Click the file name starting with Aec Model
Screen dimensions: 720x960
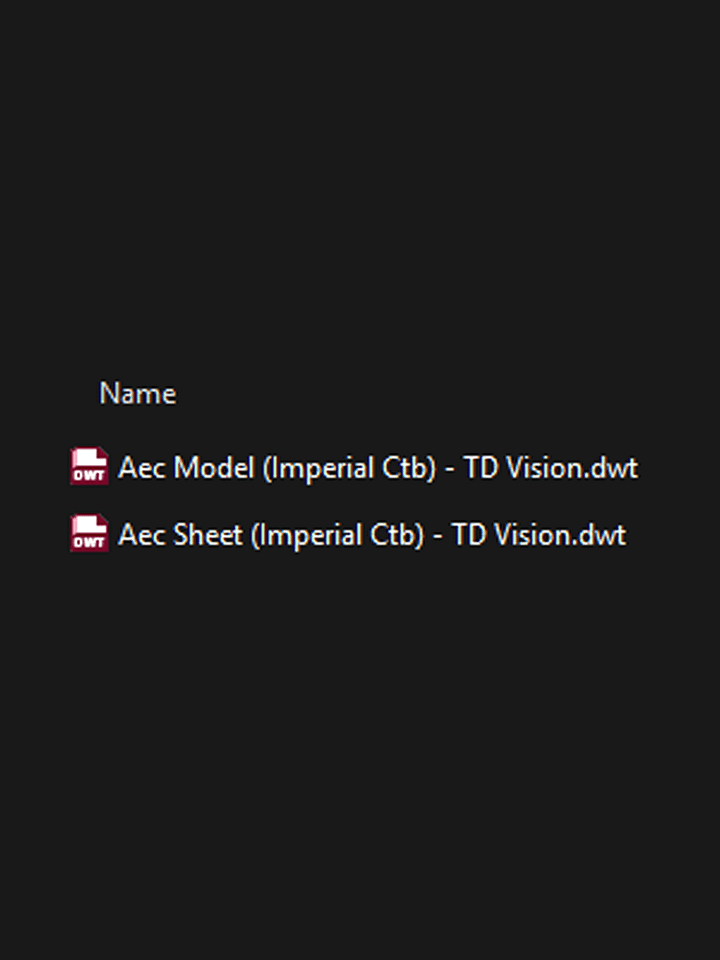[377, 468]
